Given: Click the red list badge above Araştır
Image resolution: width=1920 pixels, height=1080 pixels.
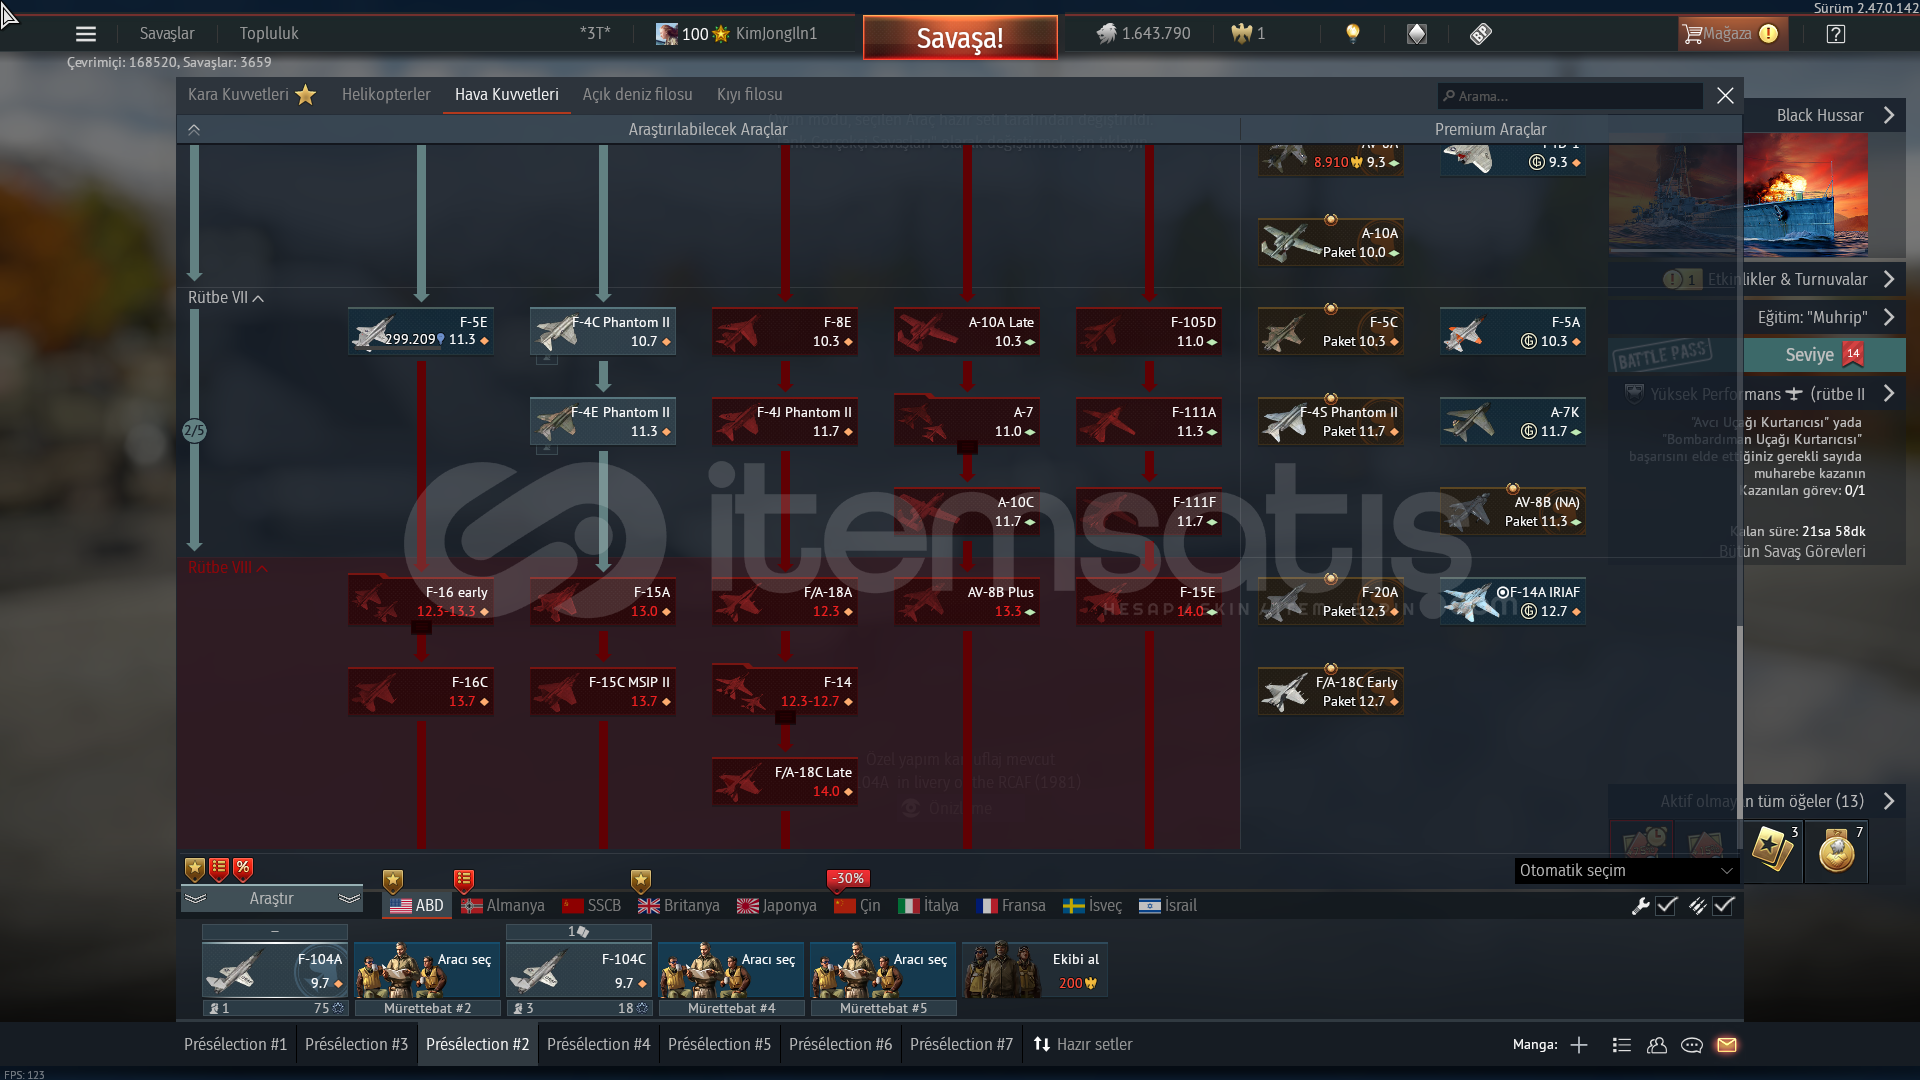Looking at the screenshot, I should tap(219, 869).
